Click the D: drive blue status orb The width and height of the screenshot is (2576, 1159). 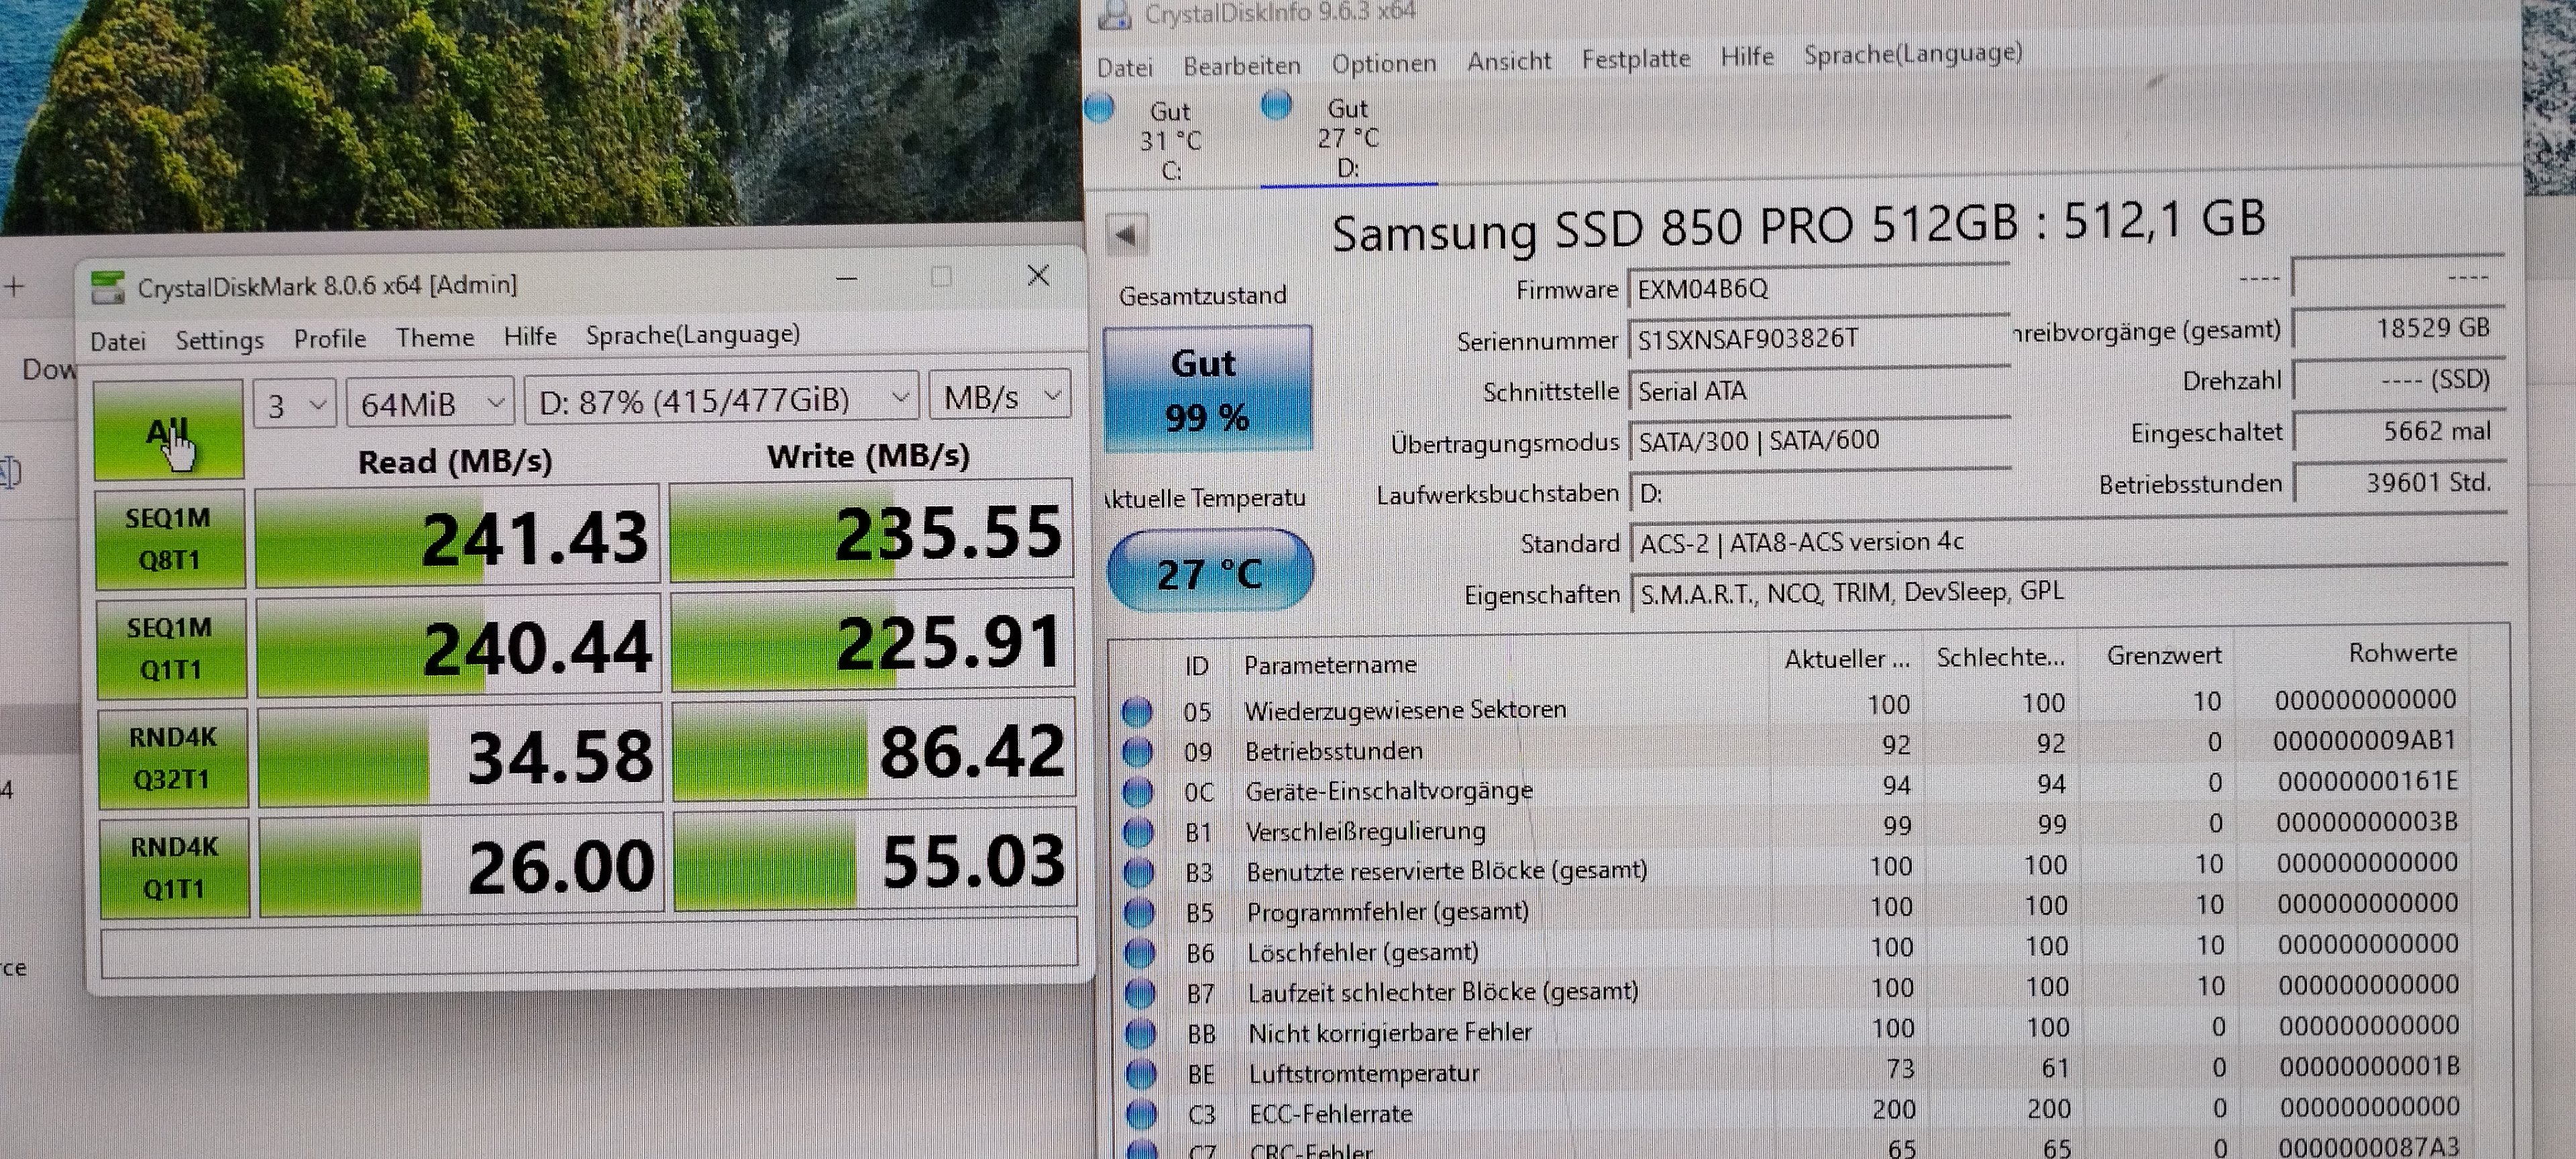tap(1276, 104)
